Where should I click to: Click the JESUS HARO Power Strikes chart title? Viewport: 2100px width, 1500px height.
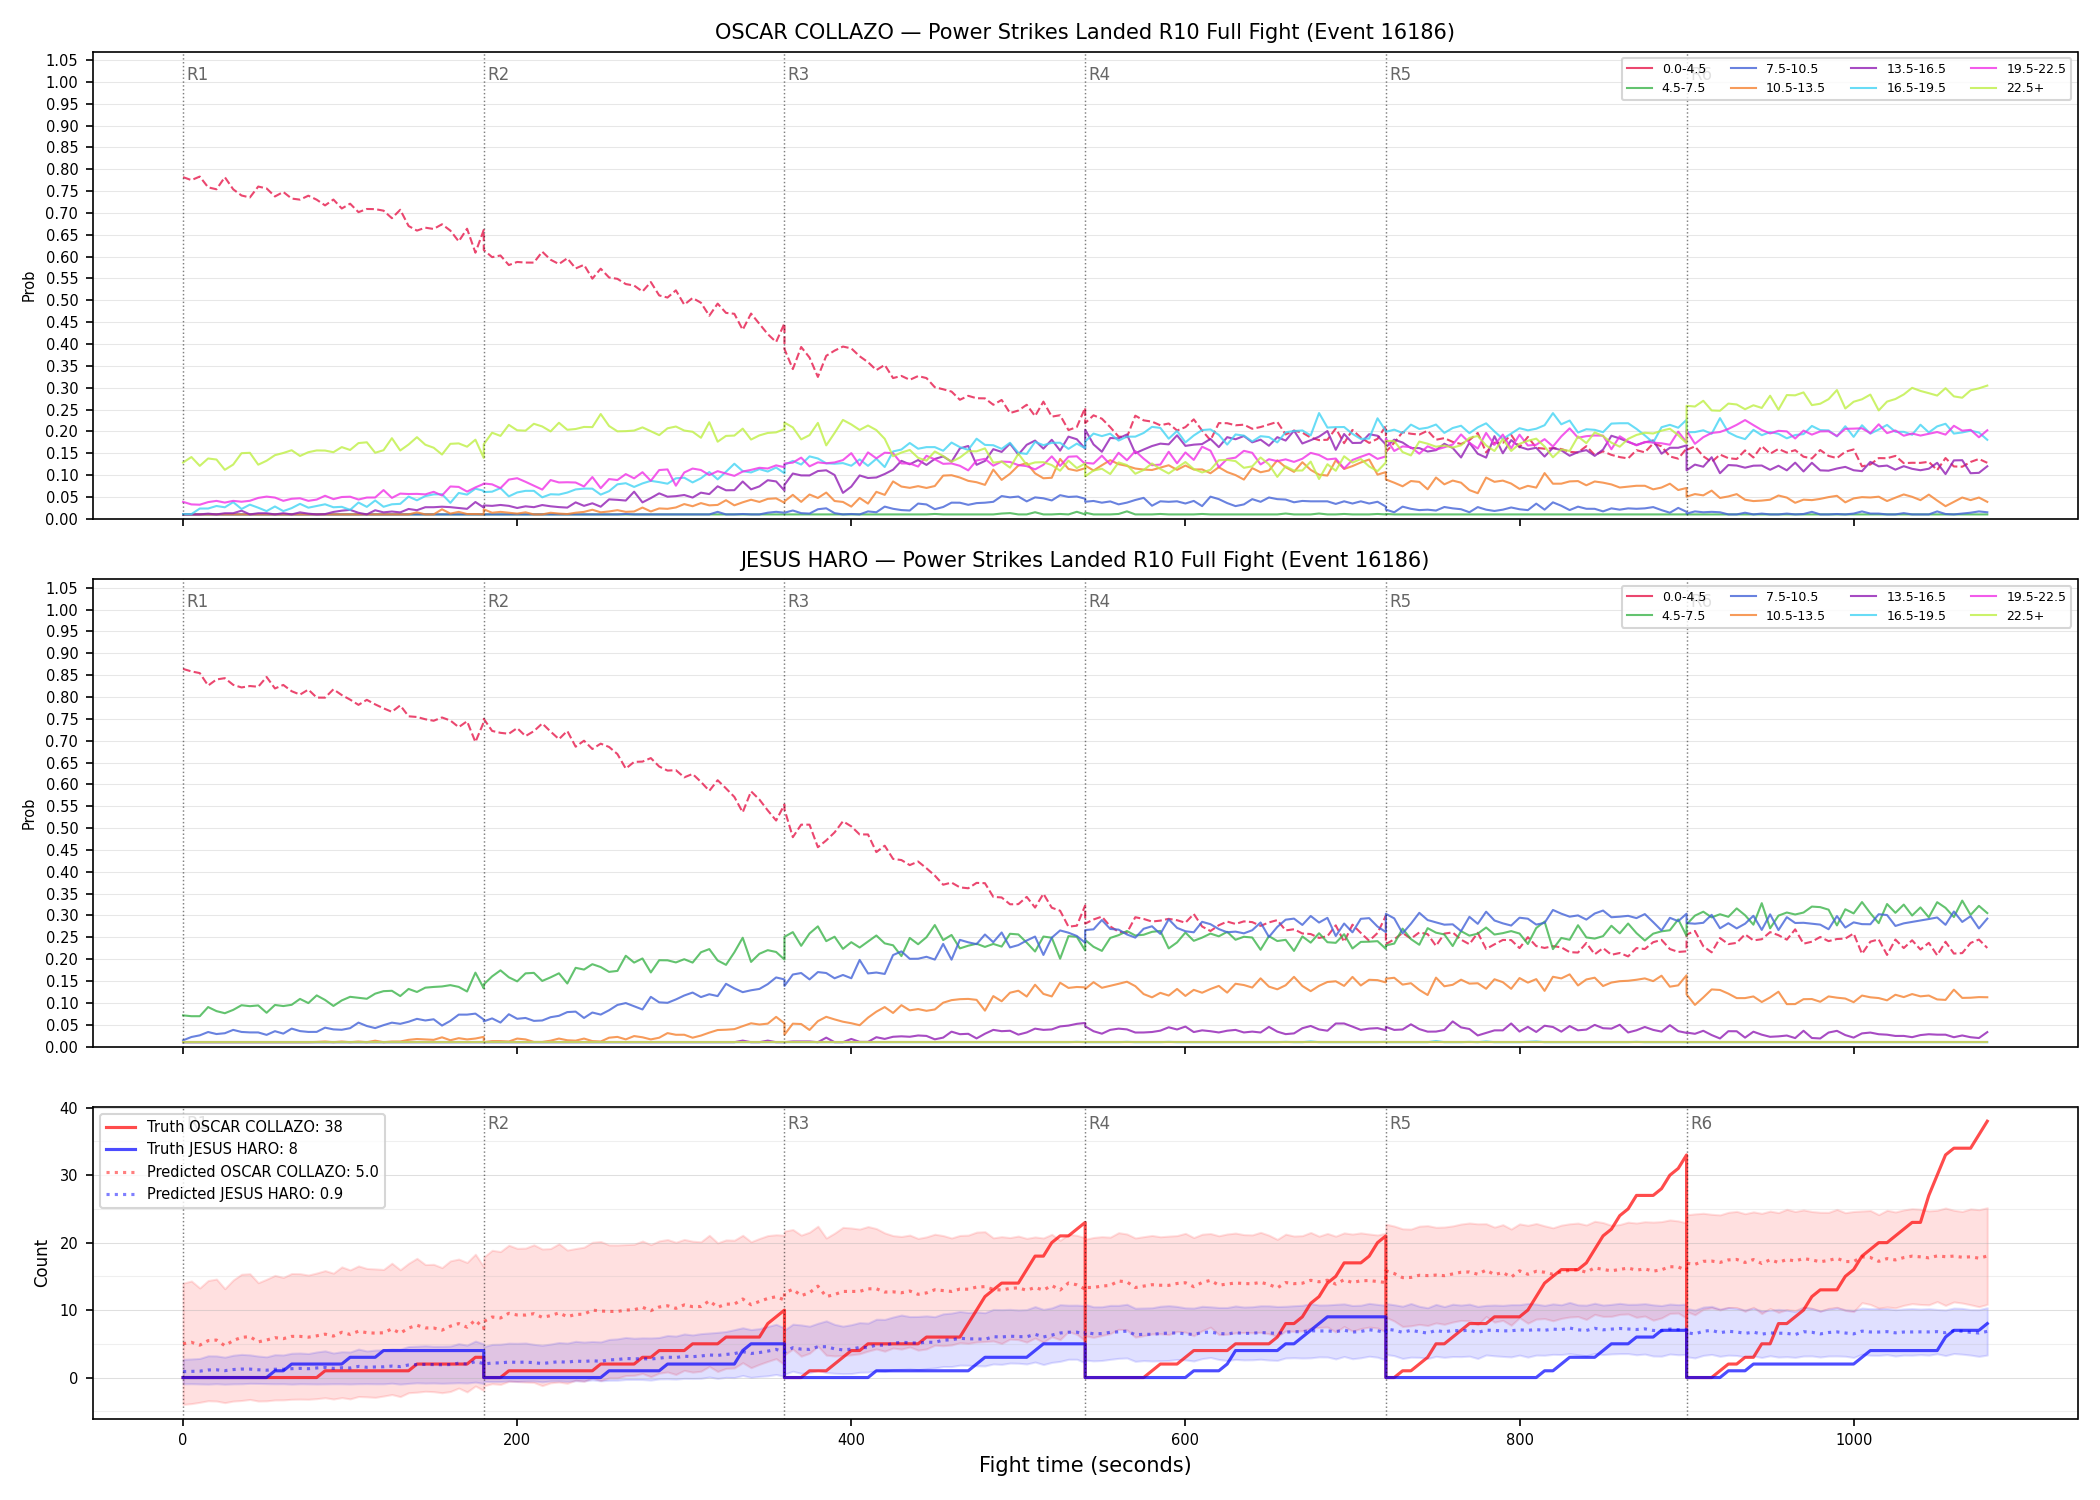(1084, 560)
